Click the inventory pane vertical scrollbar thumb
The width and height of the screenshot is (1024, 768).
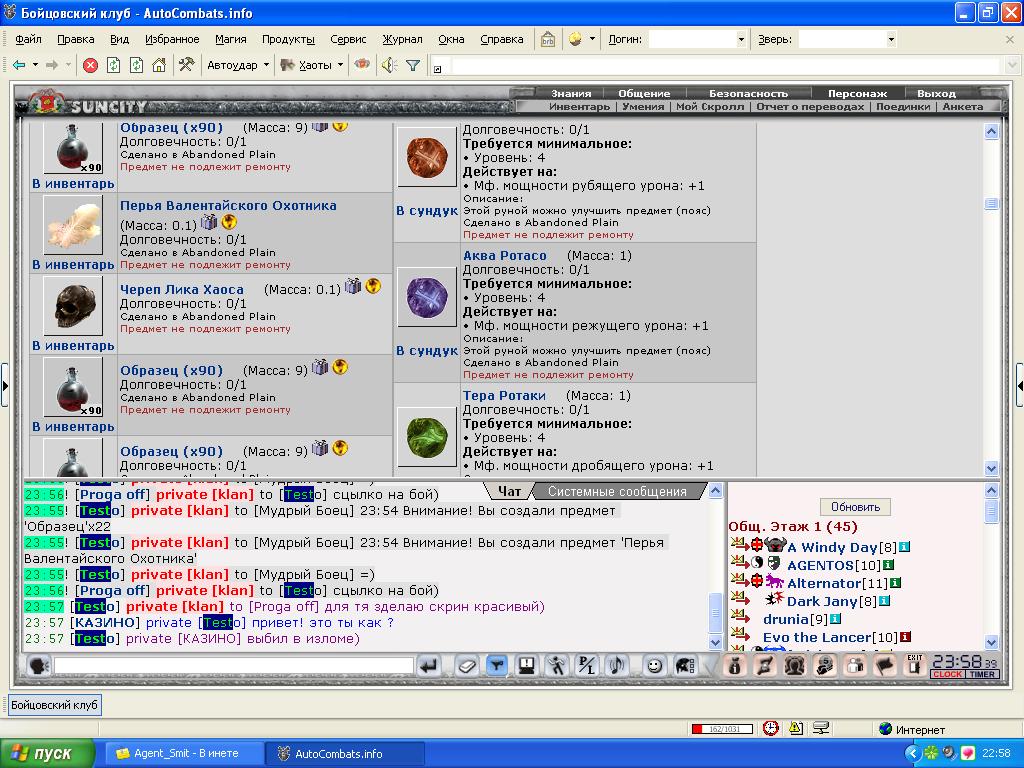point(991,204)
